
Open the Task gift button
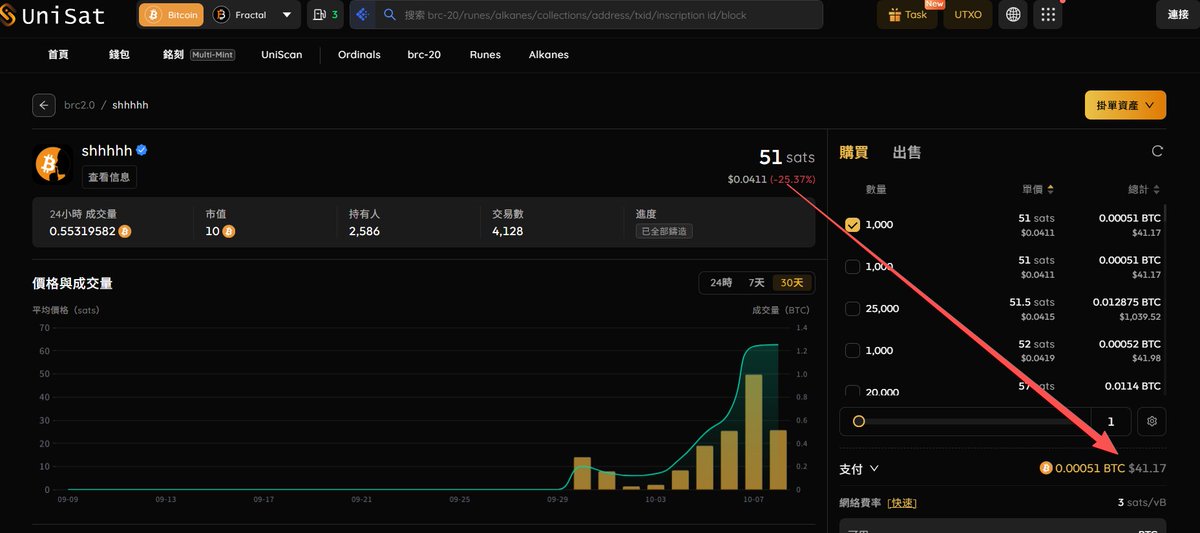[907, 15]
